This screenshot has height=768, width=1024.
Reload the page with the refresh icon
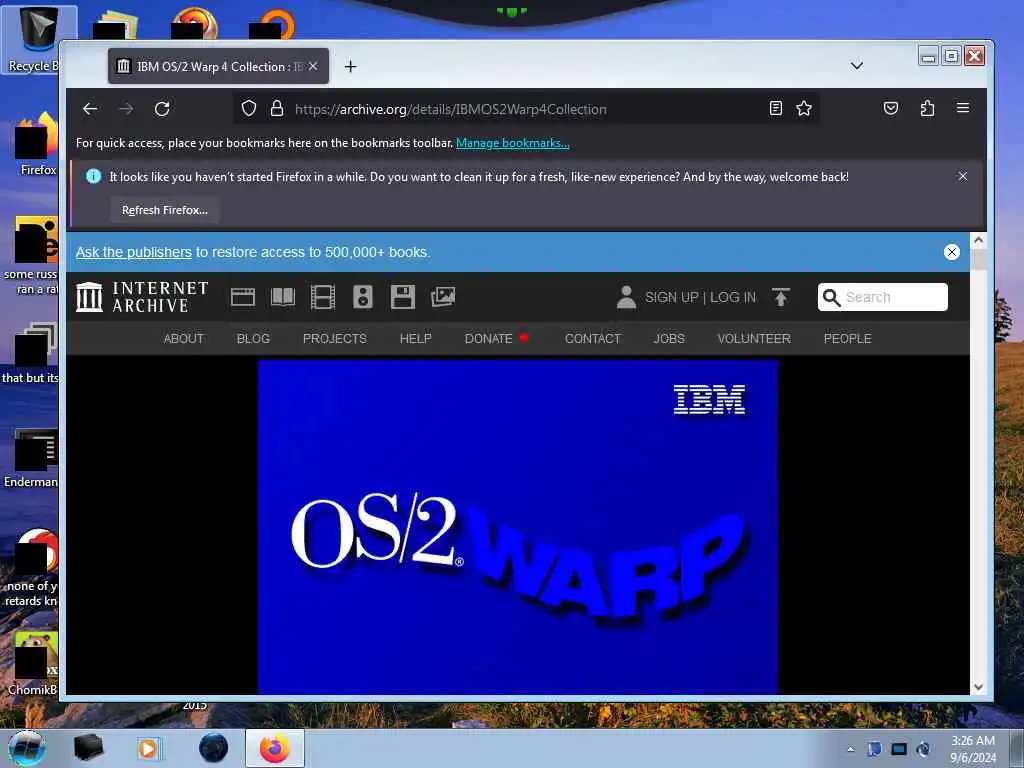tap(162, 109)
